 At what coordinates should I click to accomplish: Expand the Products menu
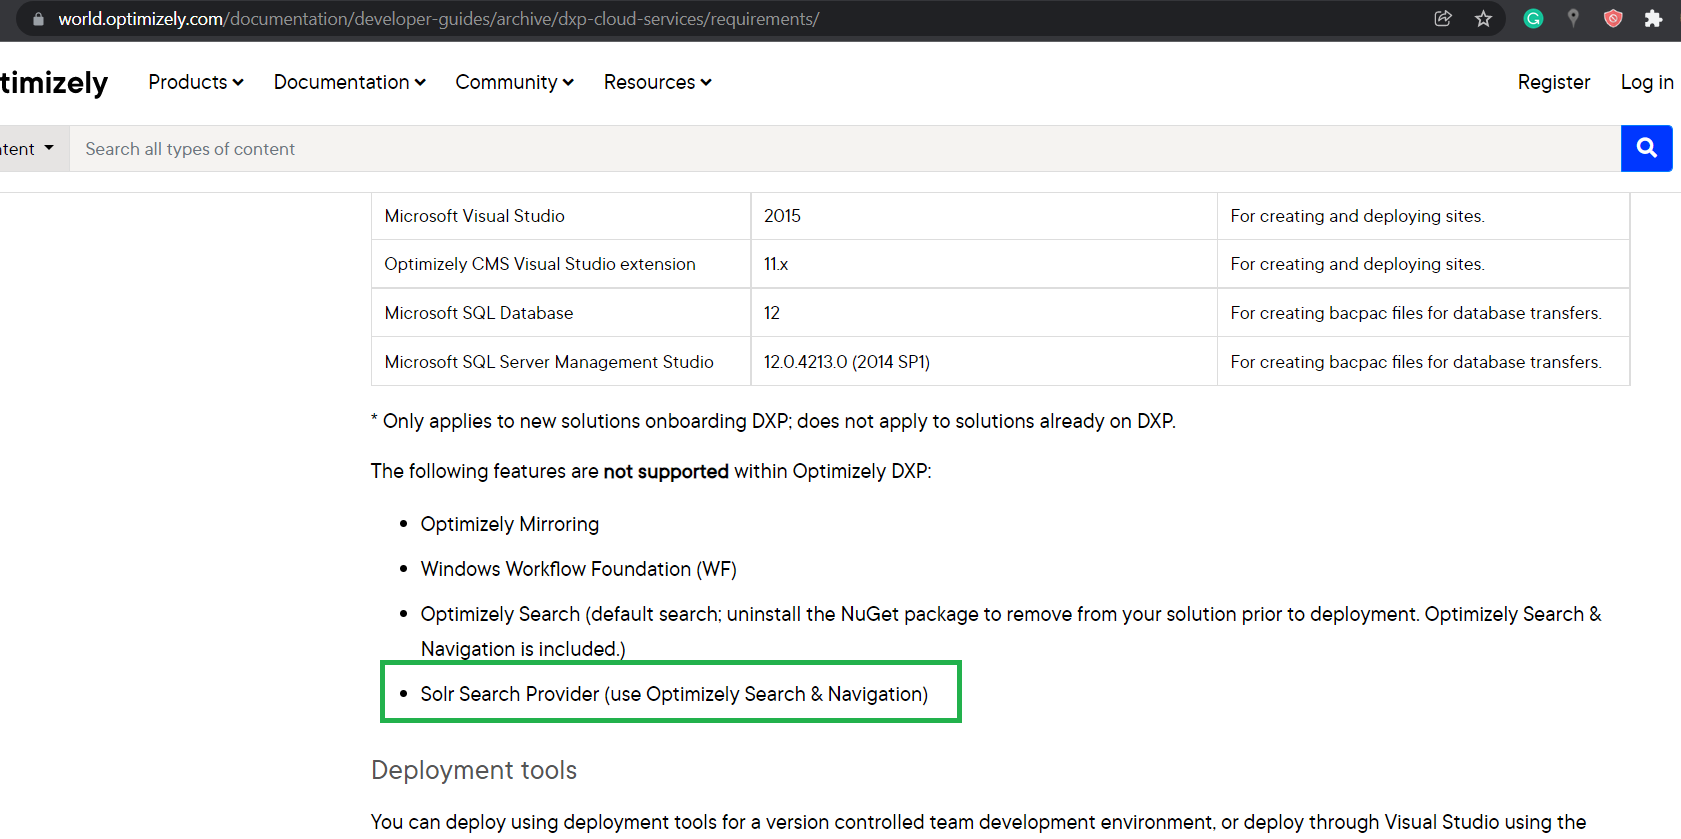(196, 82)
